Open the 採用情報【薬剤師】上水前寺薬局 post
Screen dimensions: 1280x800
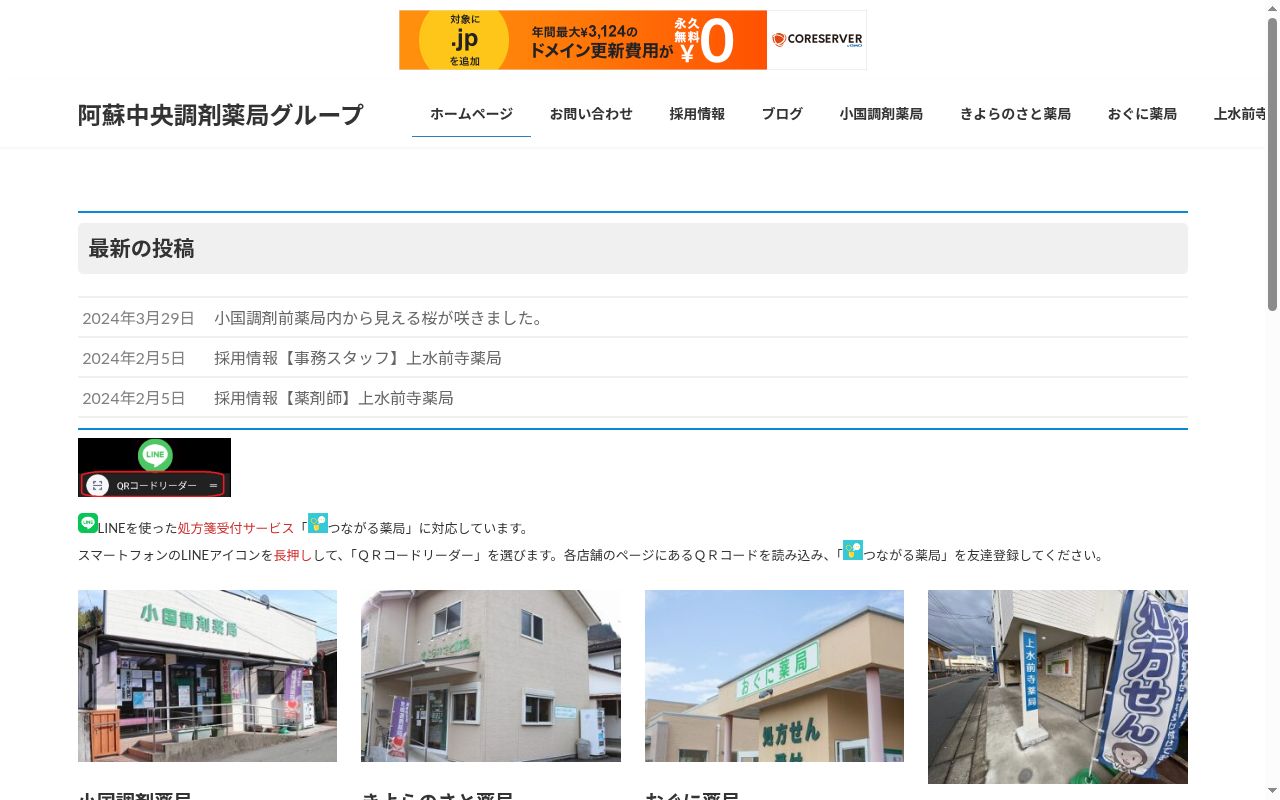coord(334,398)
